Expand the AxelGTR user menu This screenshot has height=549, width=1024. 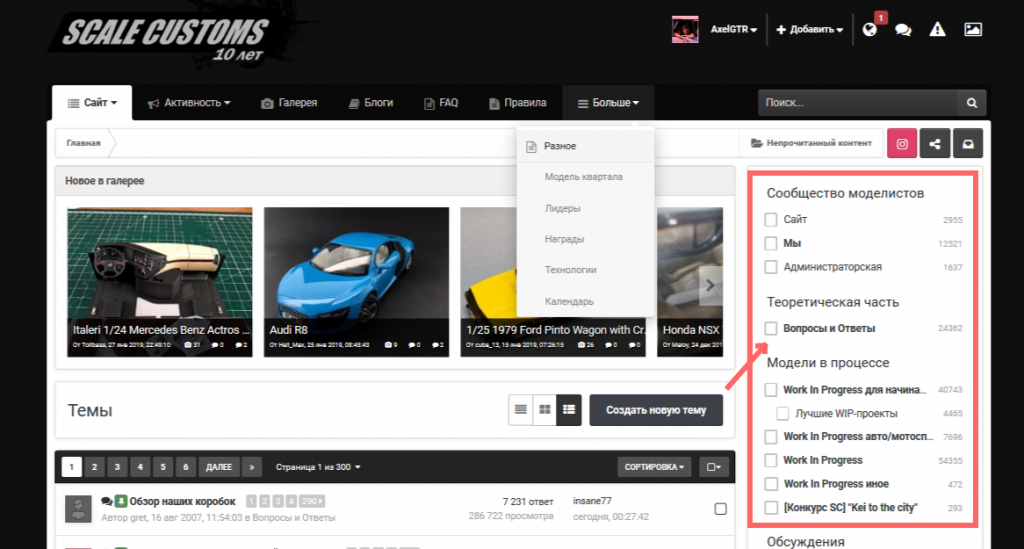[x=732, y=30]
